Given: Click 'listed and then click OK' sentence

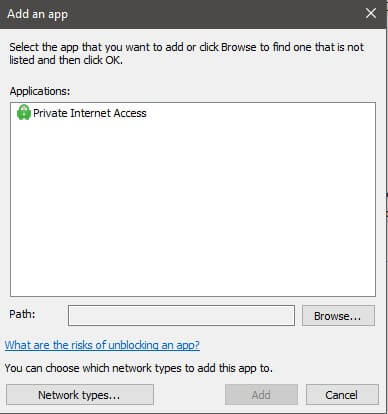Looking at the screenshot, I should coord(66,60).
